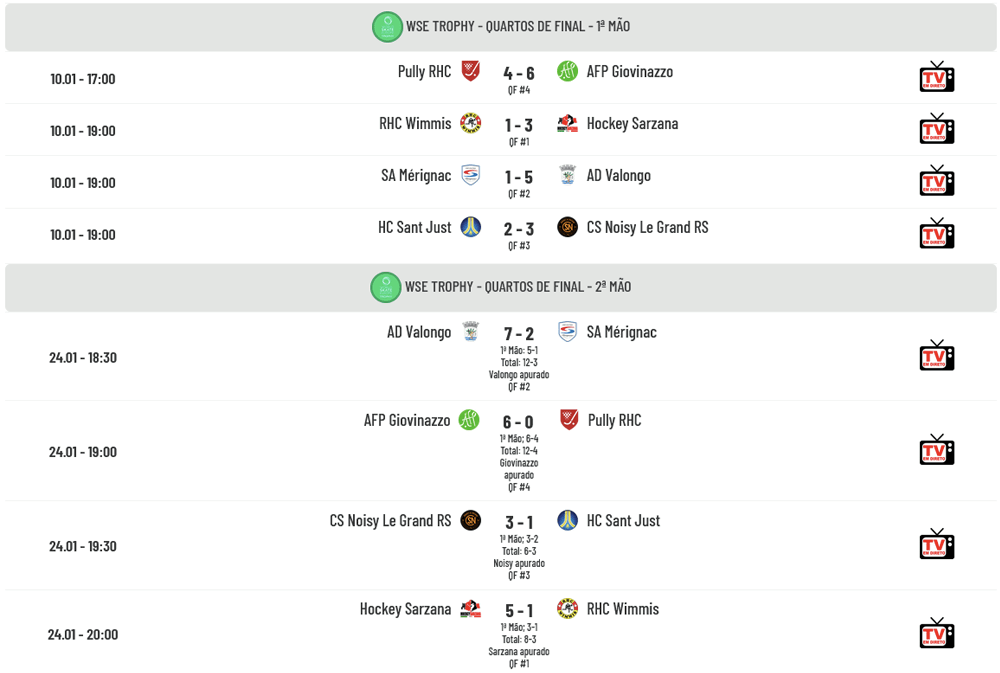Click the 6 - 0 Giovinazzo score

[519, 422]
